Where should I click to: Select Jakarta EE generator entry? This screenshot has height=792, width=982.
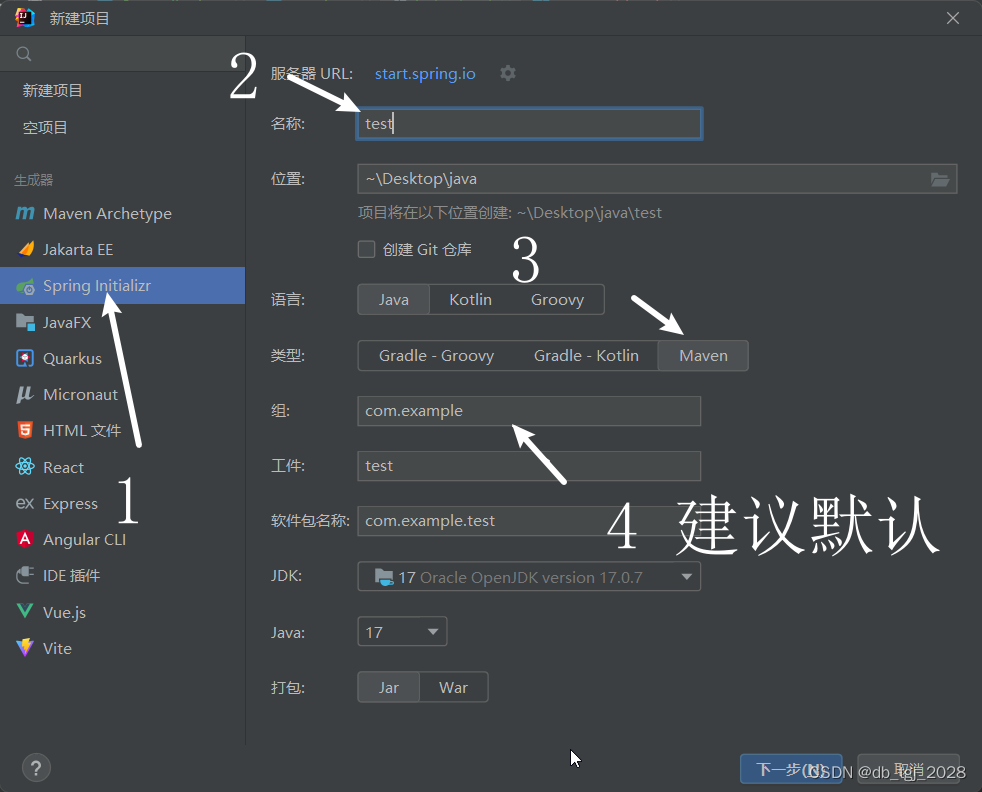click(122, 249)
